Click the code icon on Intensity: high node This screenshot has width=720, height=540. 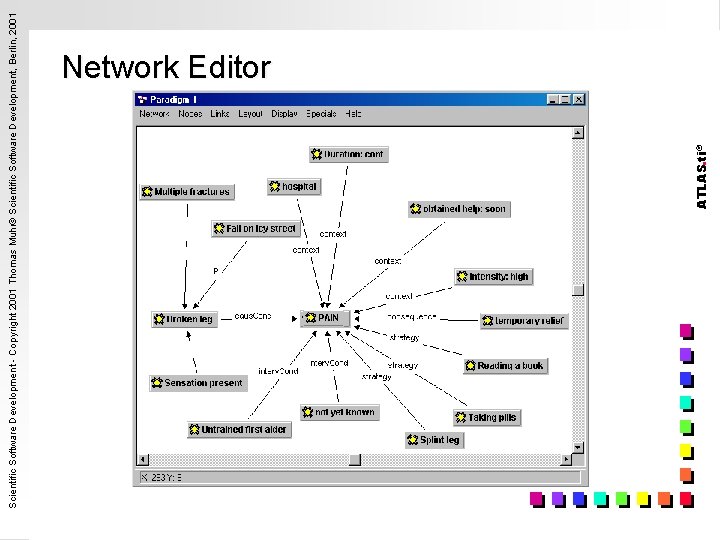462,276
